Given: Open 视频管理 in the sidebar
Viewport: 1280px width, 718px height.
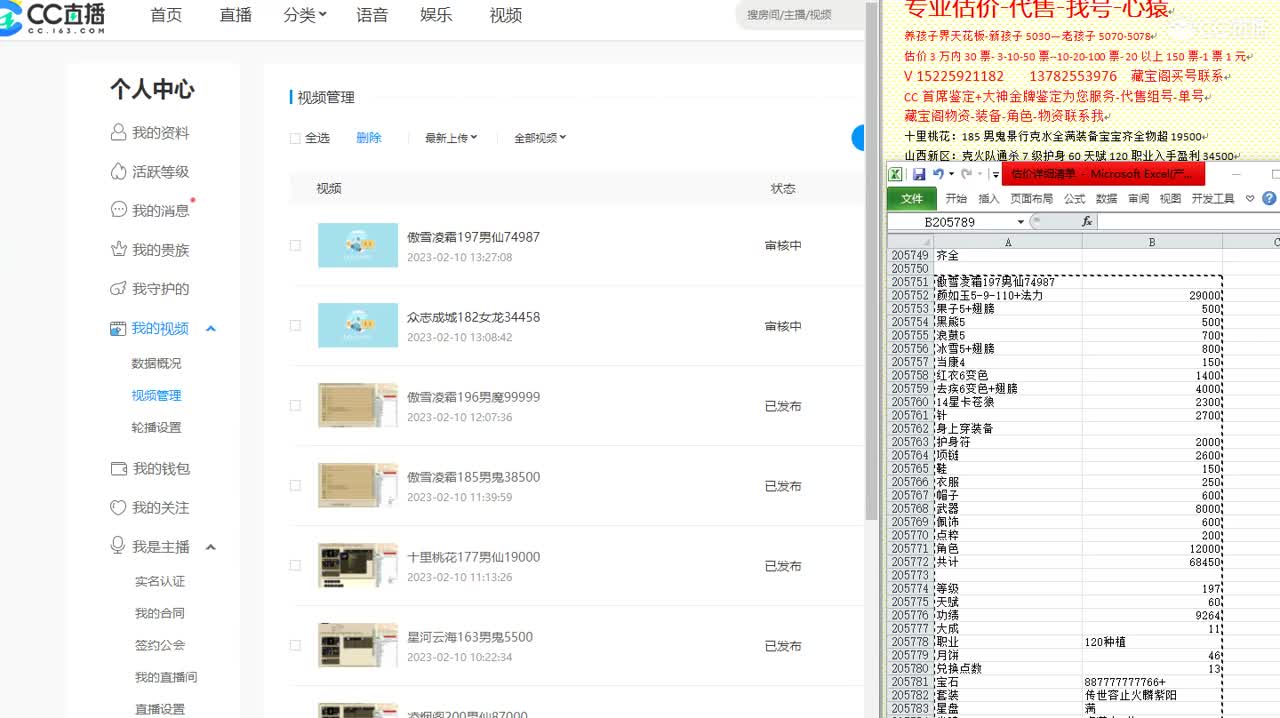Looking at the screenshot, I should coord(156,396).
